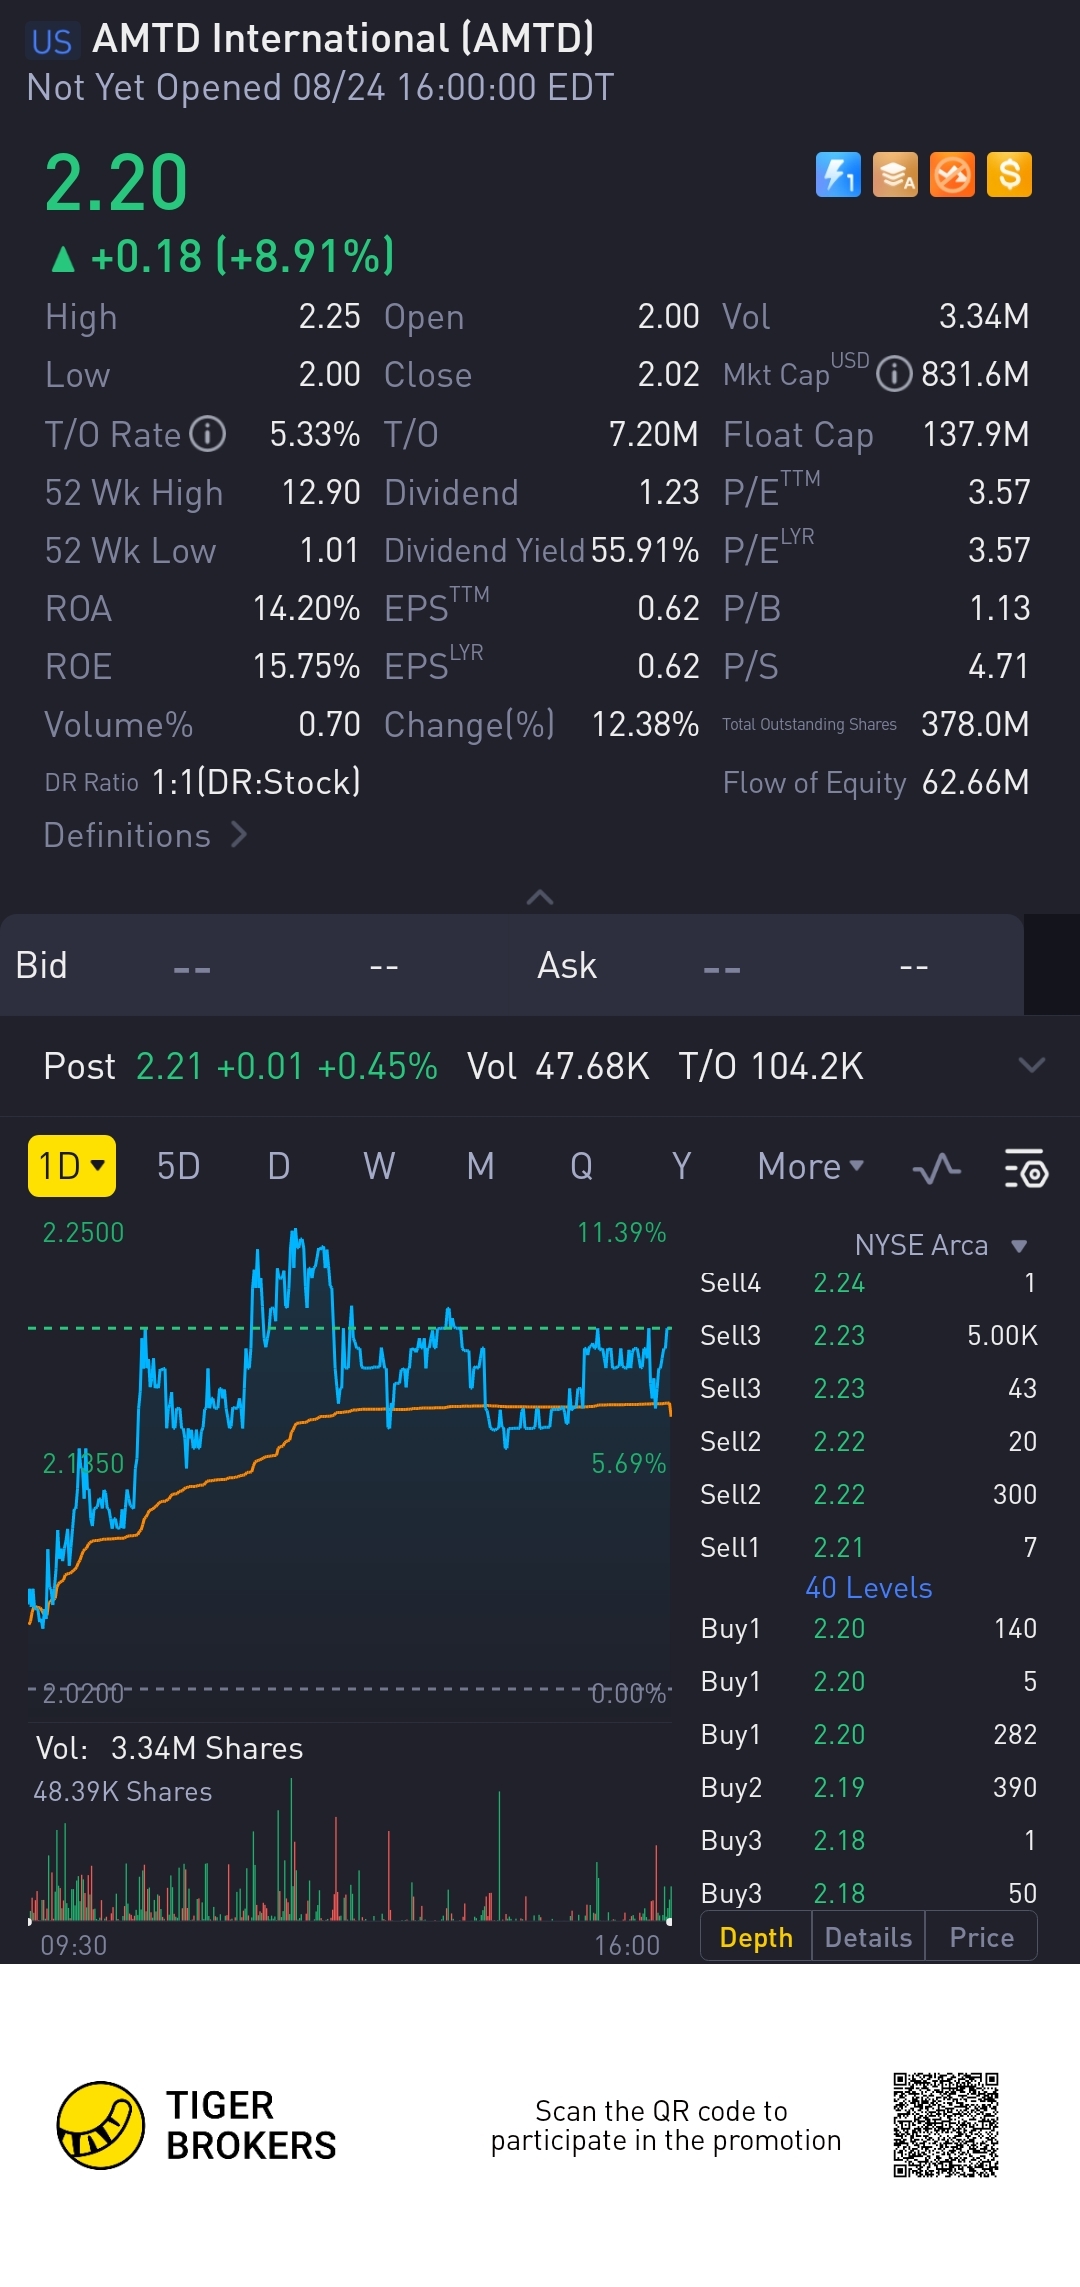
Task: Expand the Post market row chevron
Action: click(1031, 1065)
